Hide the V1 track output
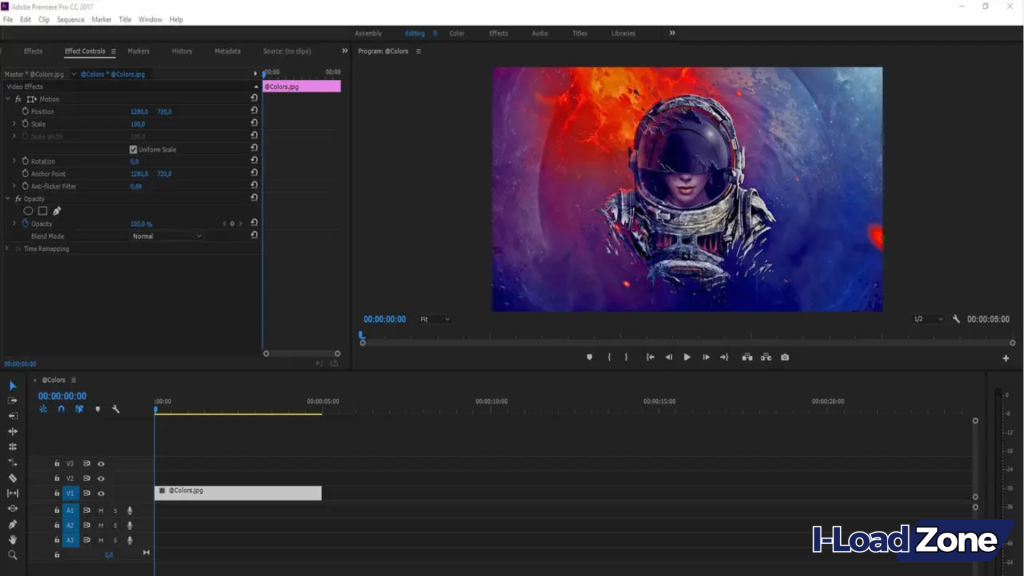Viewport: 1024px width, 576px height. [x=101, y=494]
